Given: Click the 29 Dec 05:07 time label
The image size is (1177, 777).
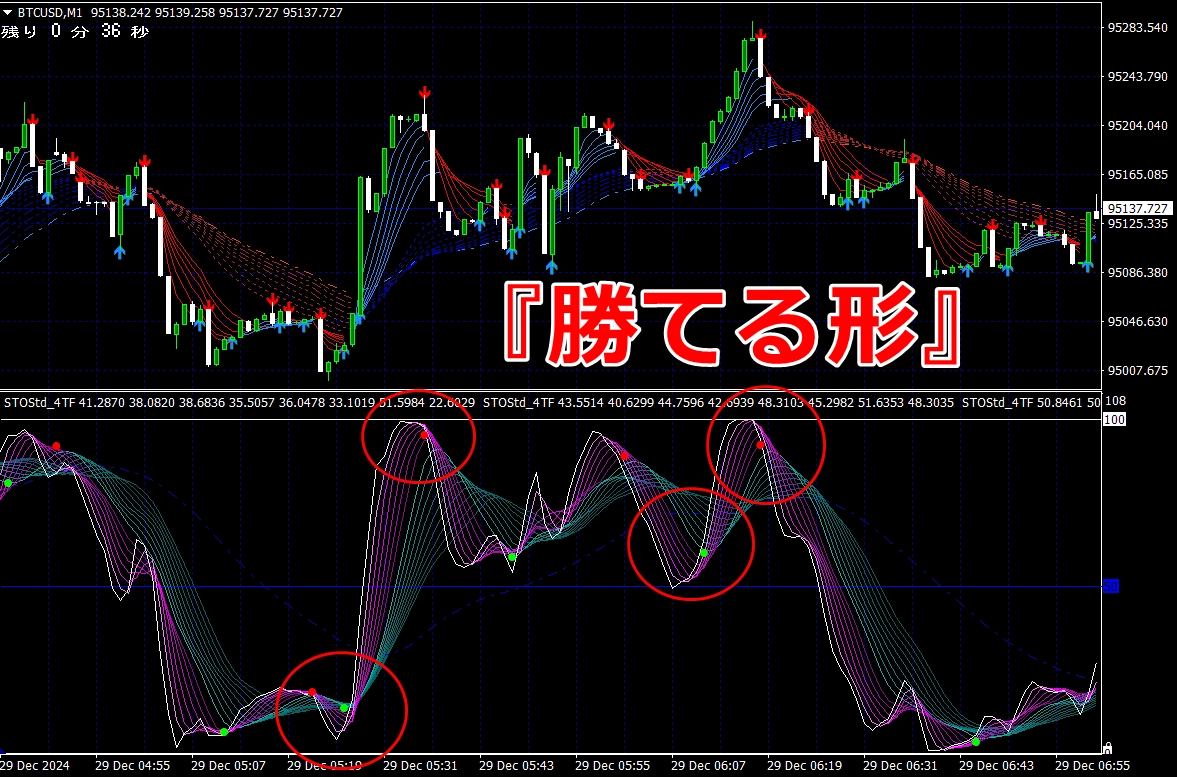Looking at the screenshot, I should pyautogui.click(x=228, y=766).
